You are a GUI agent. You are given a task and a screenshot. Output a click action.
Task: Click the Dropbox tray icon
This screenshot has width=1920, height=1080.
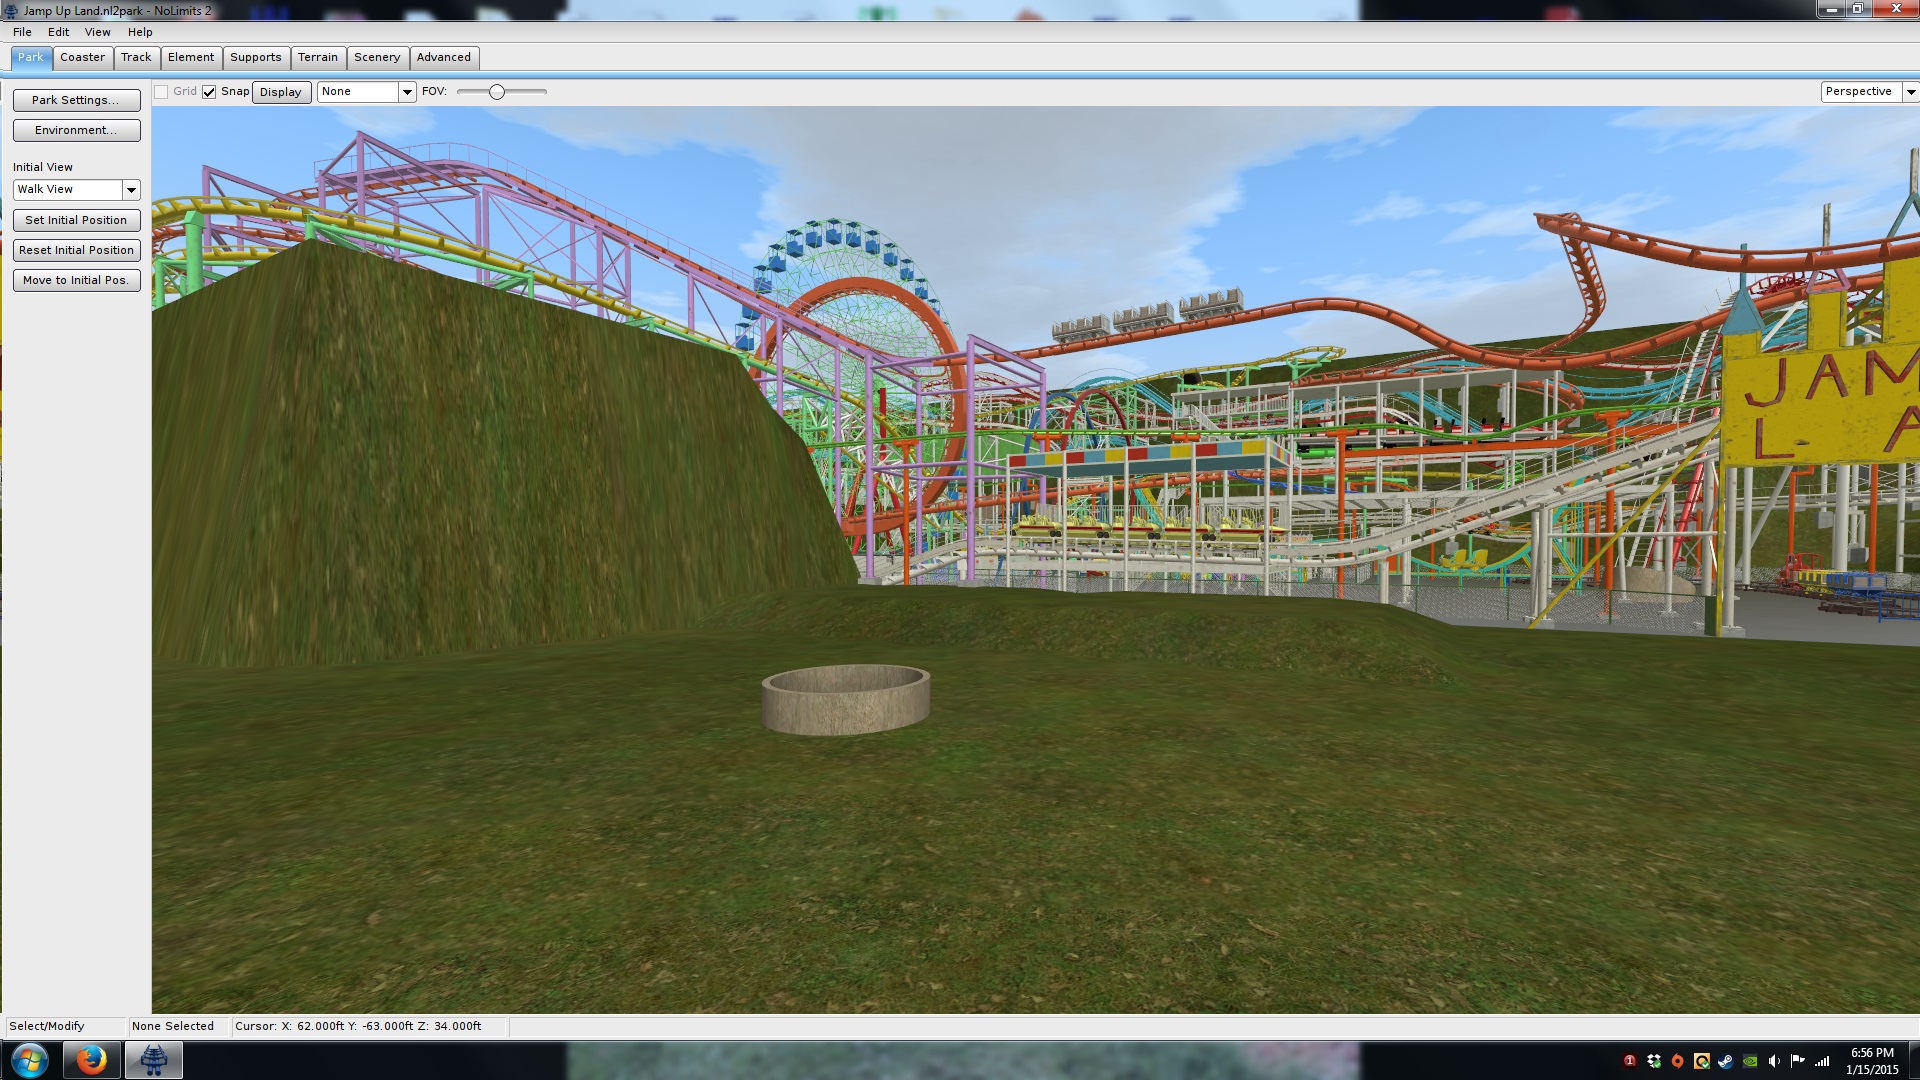(x=1654, y=1061)
